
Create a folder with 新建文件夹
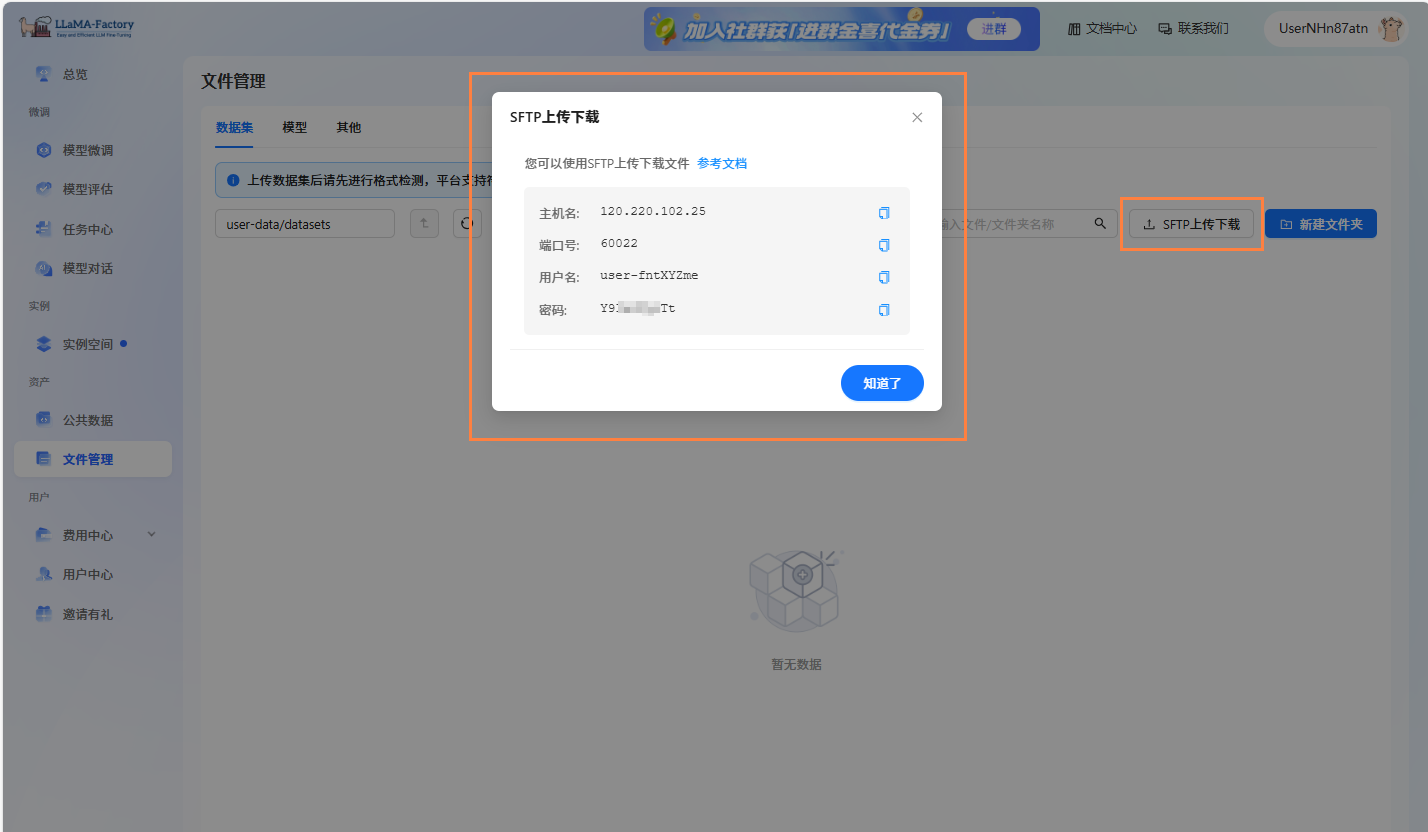(x=1320, y=224)
